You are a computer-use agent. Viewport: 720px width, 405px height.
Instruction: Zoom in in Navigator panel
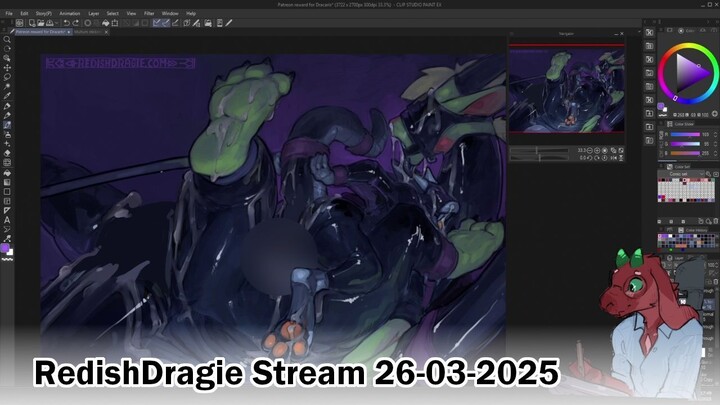coord(597,151)
